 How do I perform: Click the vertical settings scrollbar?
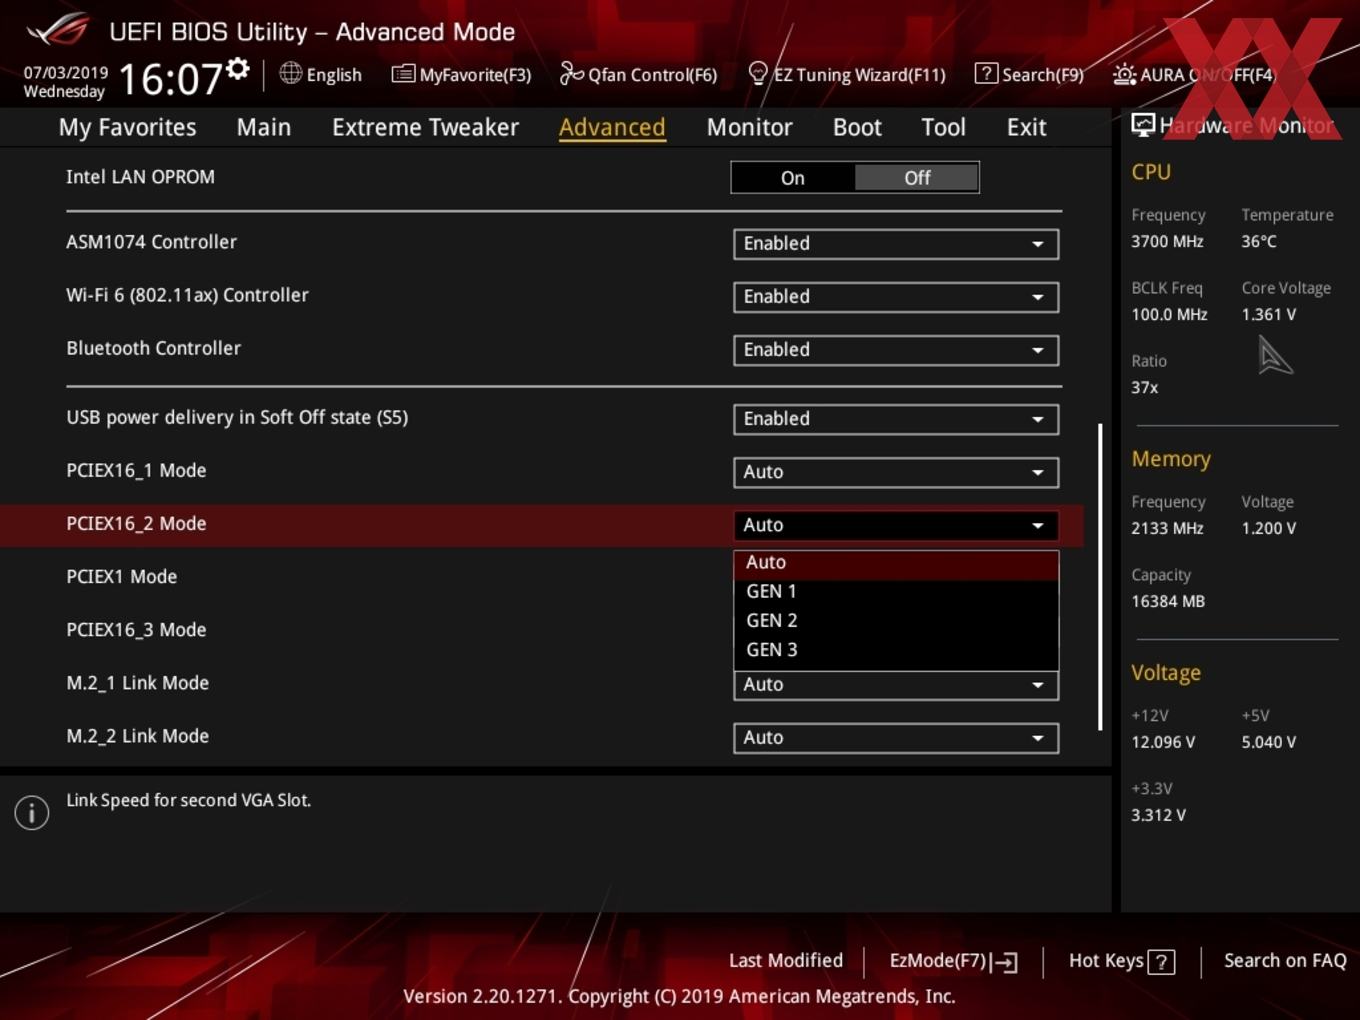1100,576
